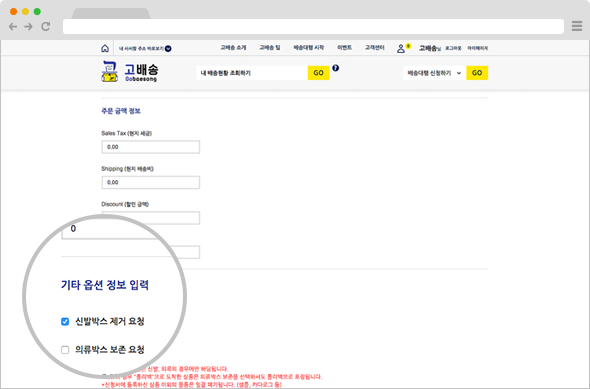Uncheck the 신발박스 제거 요청 checkbox
The image size is (590, 389).
(x=65, y=322)
